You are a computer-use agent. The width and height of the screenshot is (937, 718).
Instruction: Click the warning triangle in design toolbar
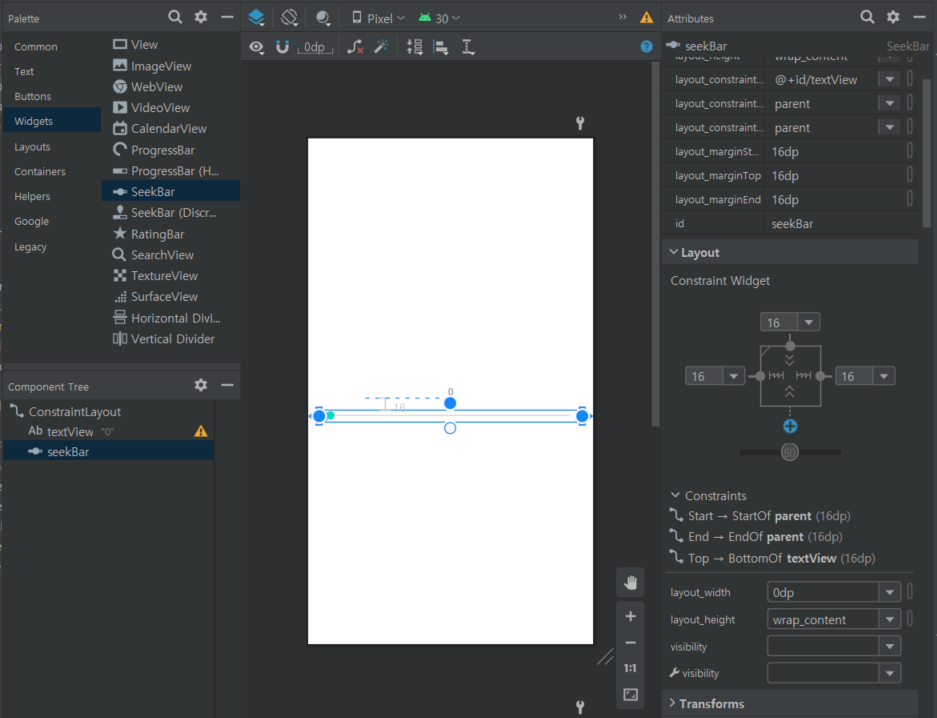(647, 17)
